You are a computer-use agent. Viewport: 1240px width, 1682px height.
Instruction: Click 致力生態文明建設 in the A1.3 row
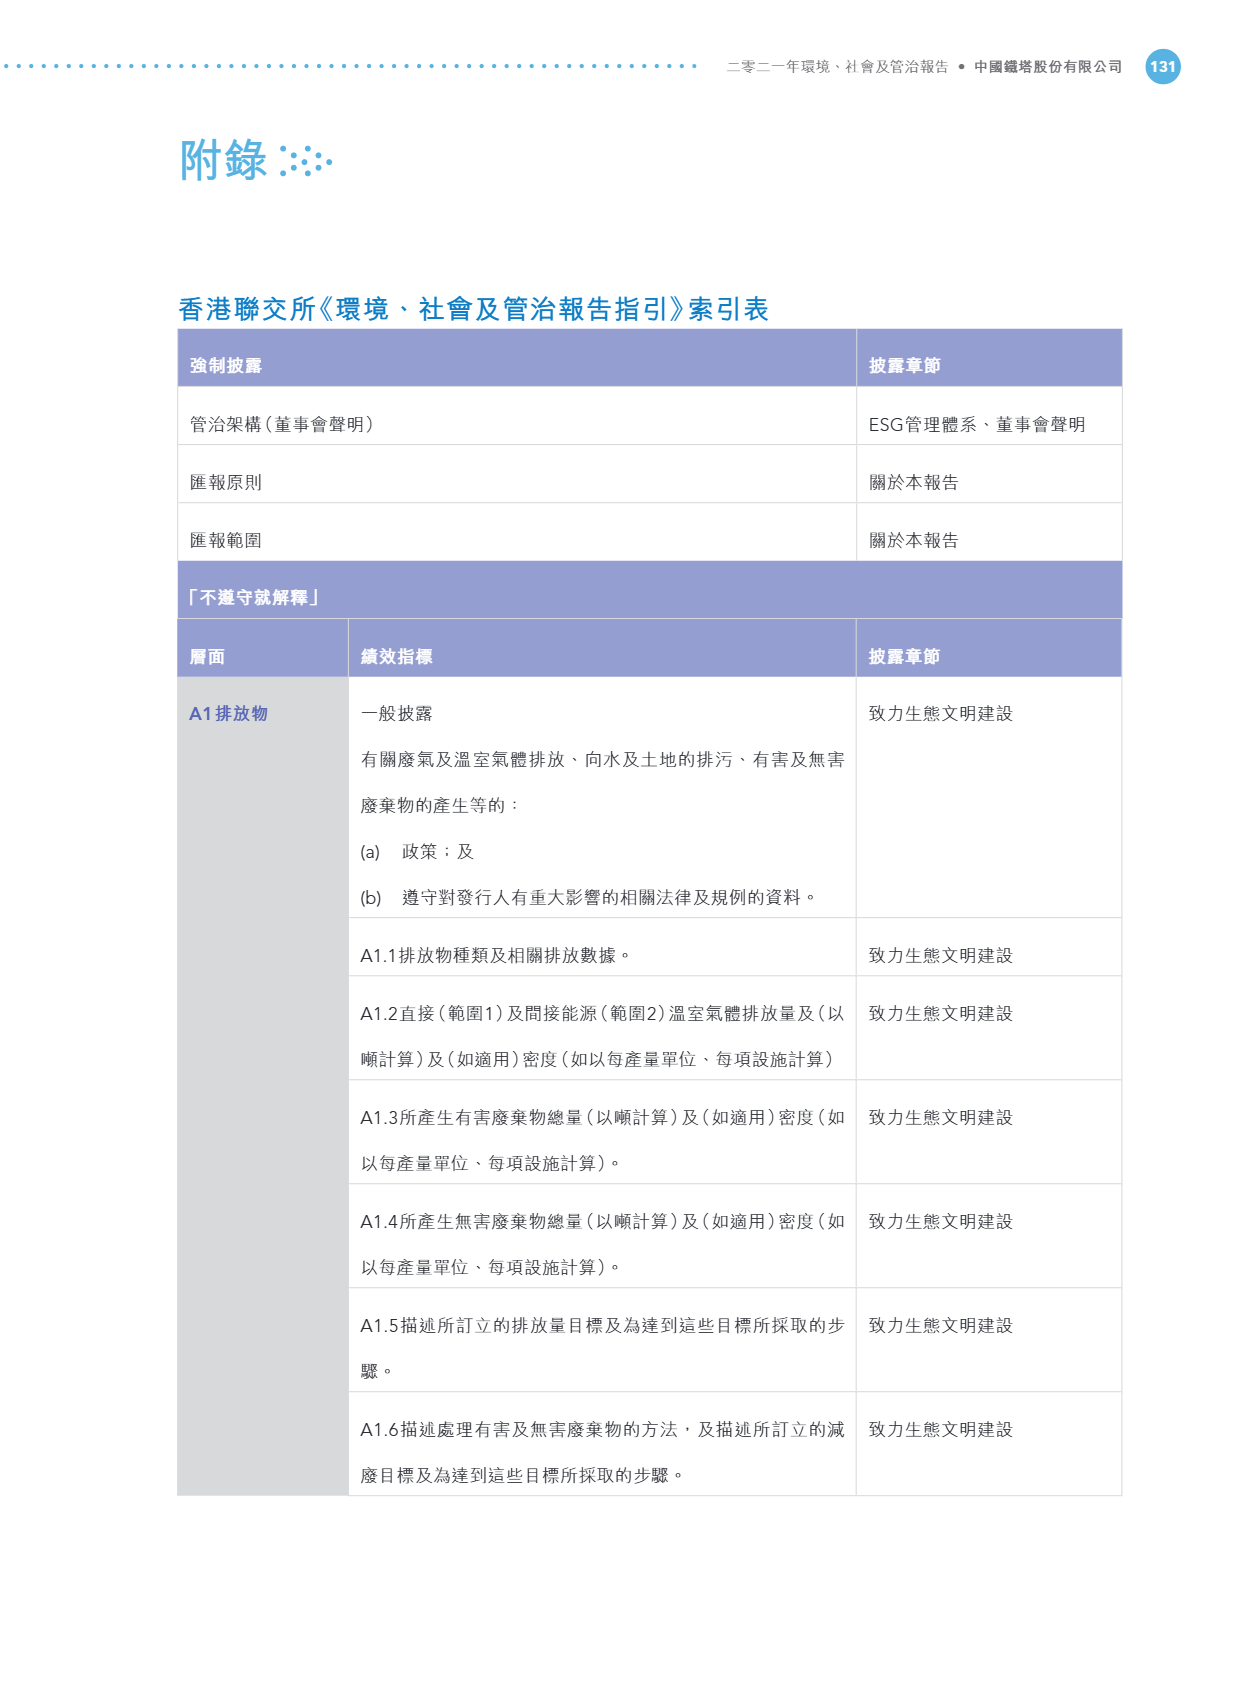(940, 1117)
